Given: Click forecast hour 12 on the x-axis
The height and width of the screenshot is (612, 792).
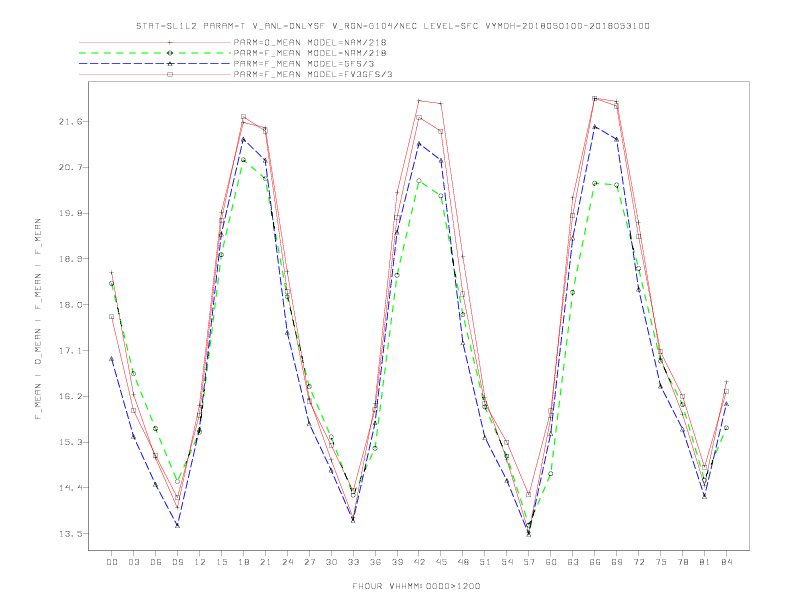Looking at the screenshot, I should (200, 562).
